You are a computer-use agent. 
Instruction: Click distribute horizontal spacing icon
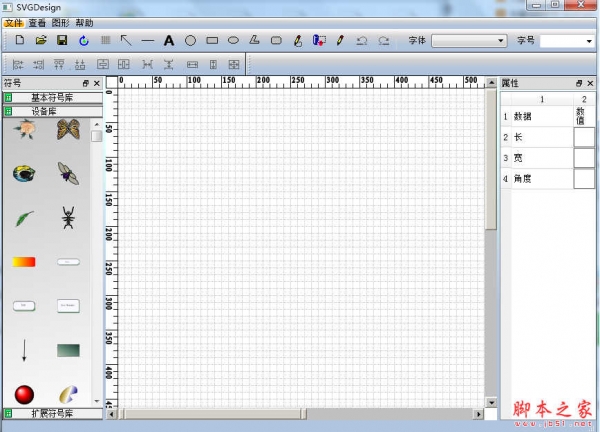(x=147, y=64)
